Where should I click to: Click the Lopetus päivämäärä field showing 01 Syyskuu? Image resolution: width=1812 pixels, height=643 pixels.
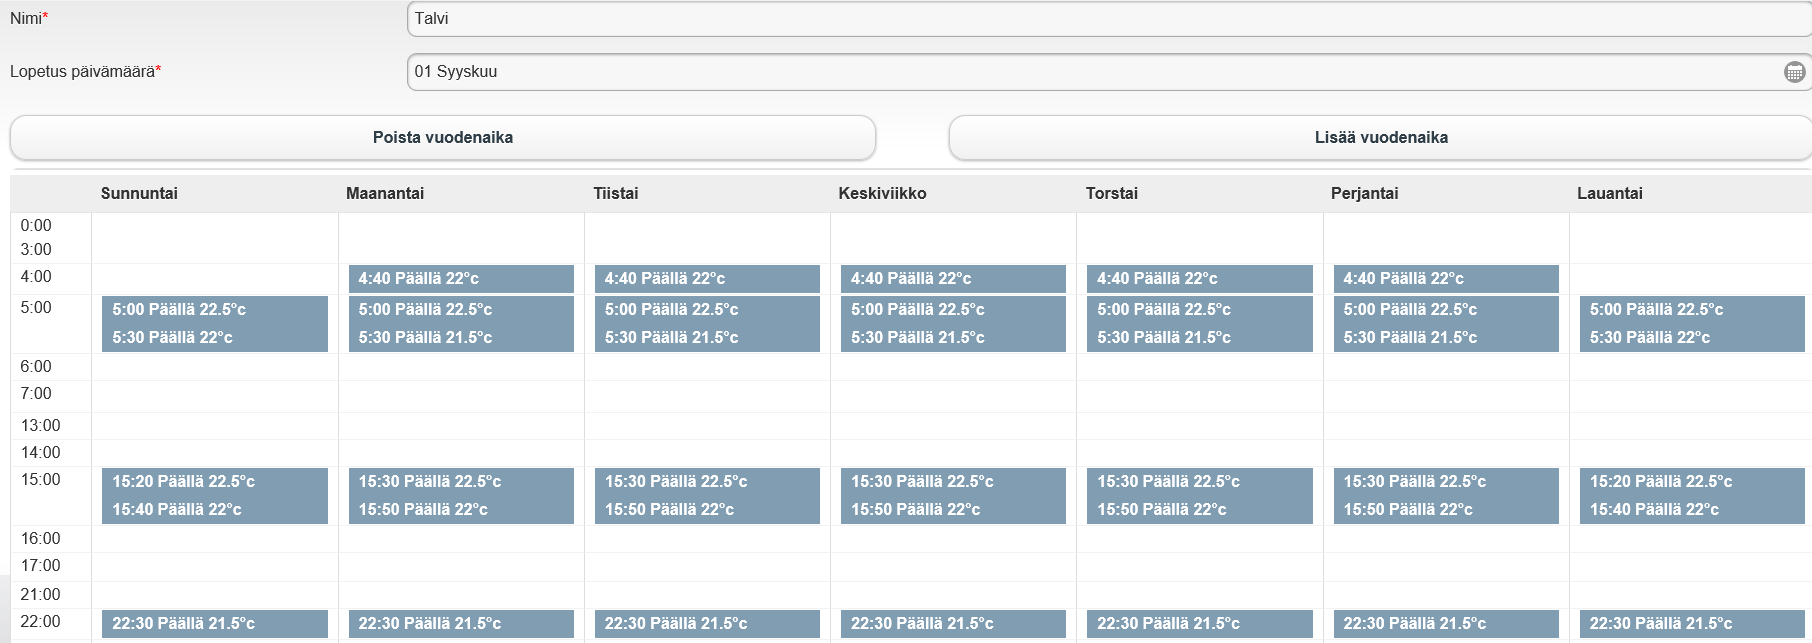tap(1109, 72)
